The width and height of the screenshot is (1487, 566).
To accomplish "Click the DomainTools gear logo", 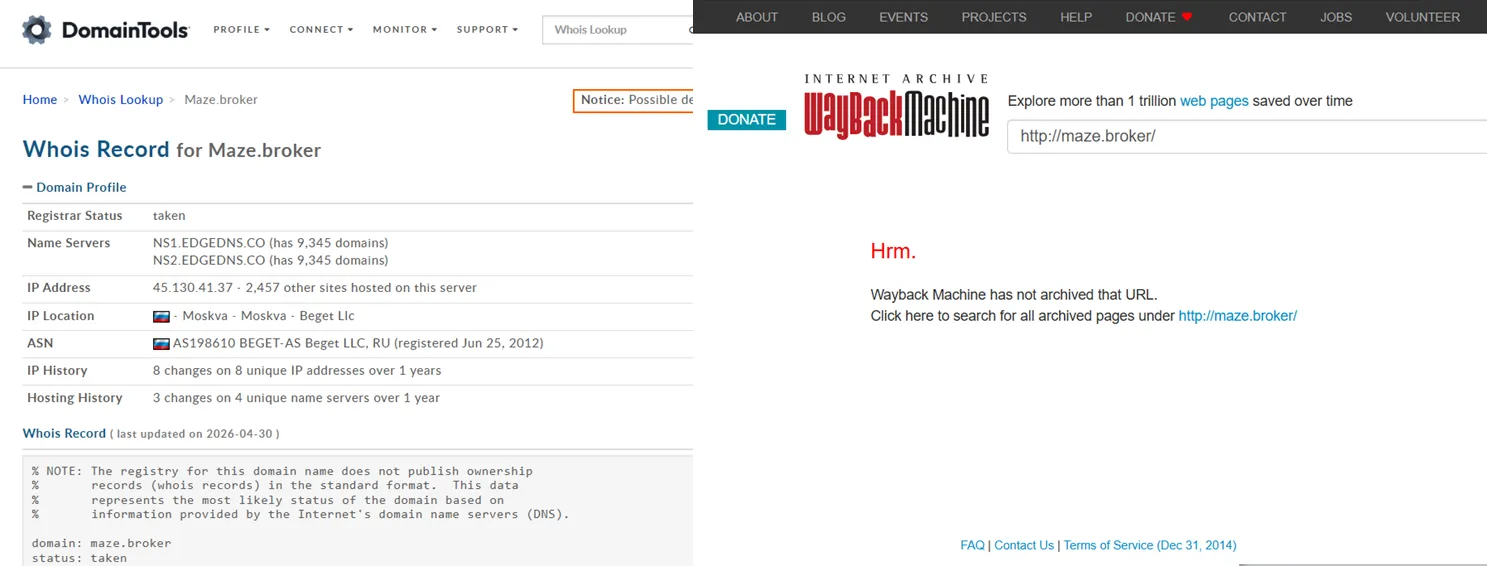I will click(37, 30).
